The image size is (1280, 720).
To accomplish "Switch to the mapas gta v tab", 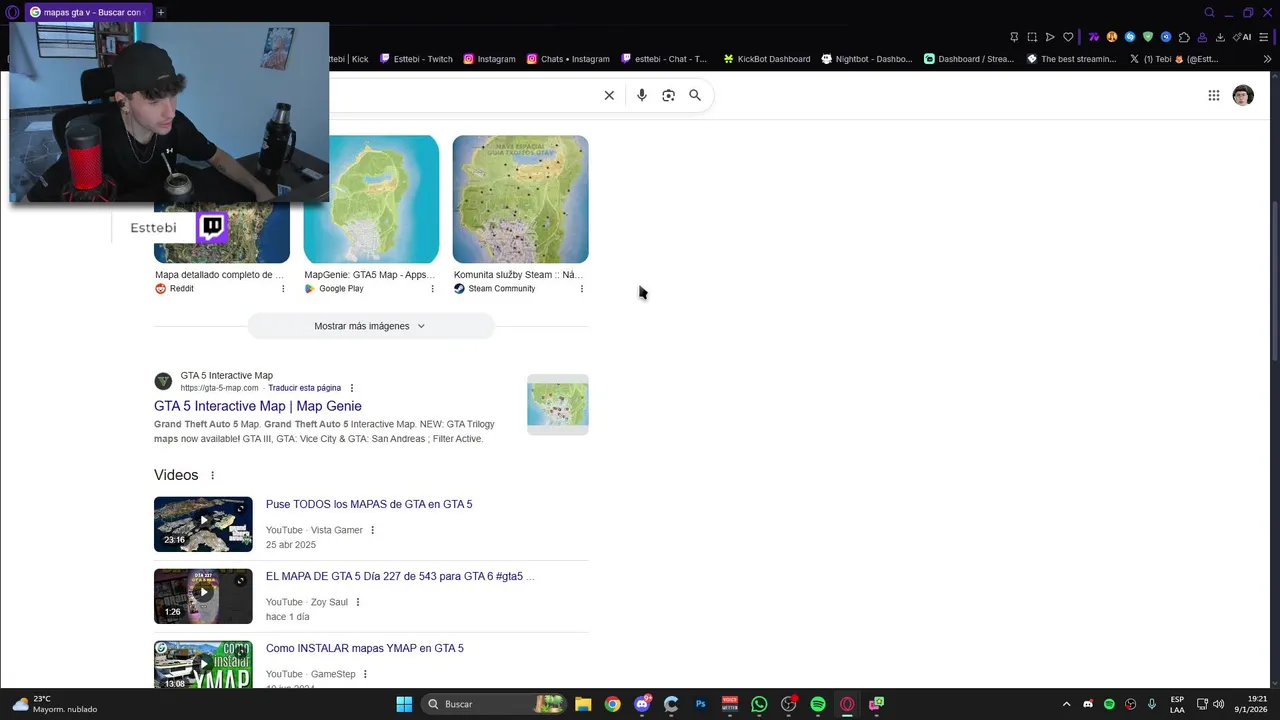I will [86, 12].
